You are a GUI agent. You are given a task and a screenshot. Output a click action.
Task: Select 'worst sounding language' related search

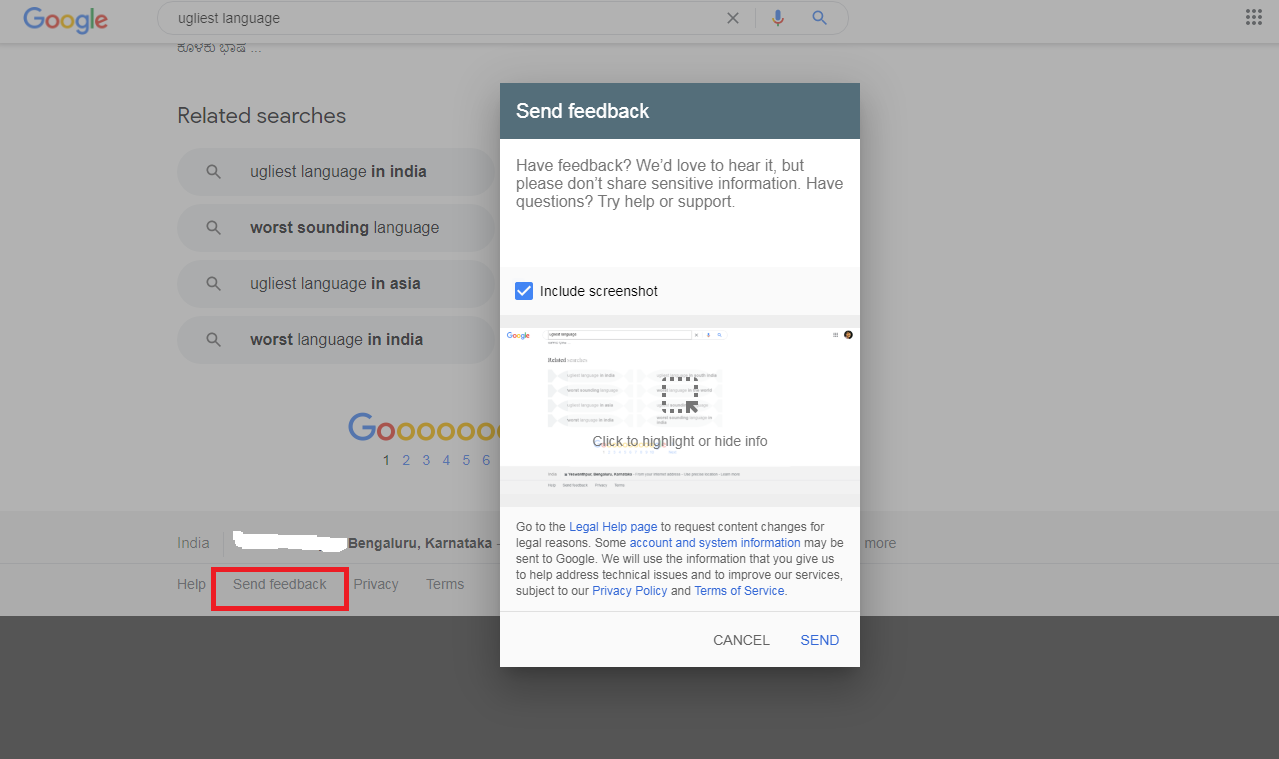(x=338, y=228)
